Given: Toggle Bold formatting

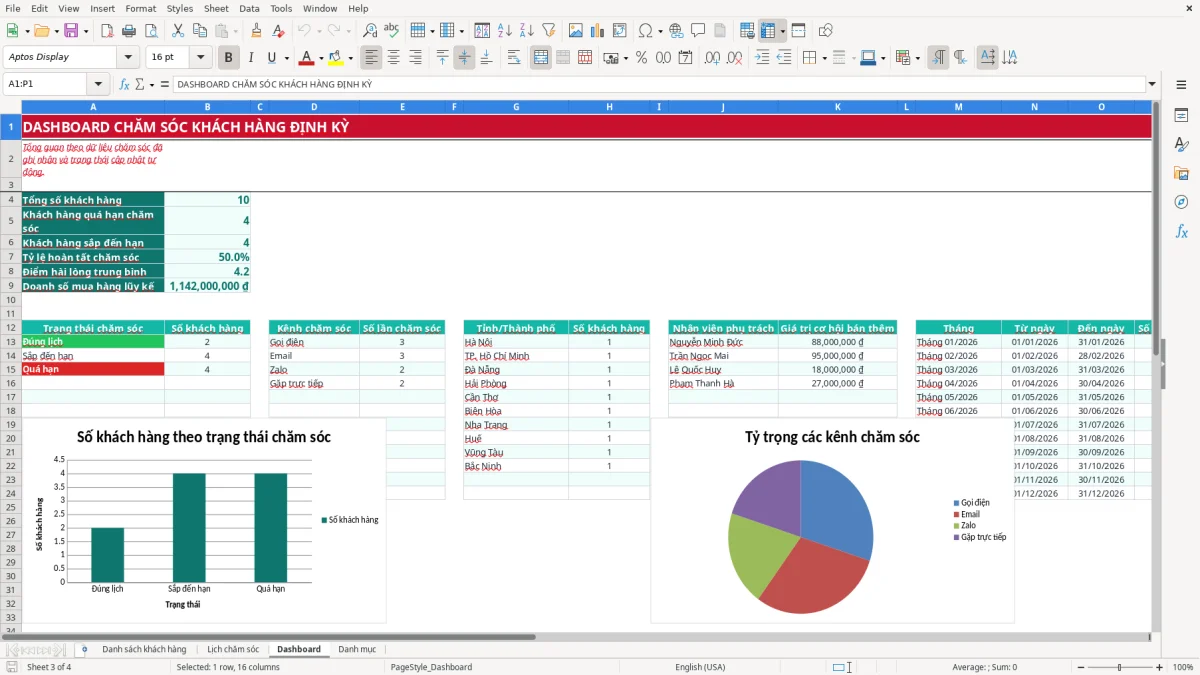Looking at the screenshot, I should [x=229, y=57].
